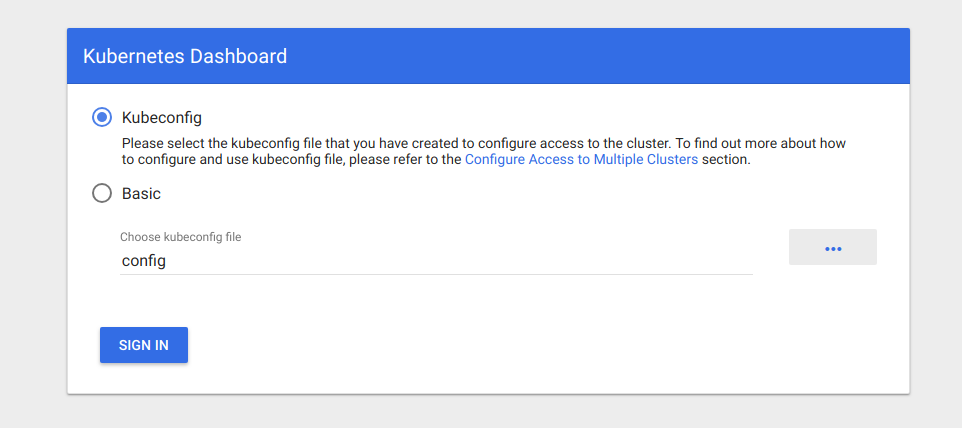This screenshot has height=428, width=962.
Task: Click the kubeconfig description paragraph first line
Action: coord(483,143)
